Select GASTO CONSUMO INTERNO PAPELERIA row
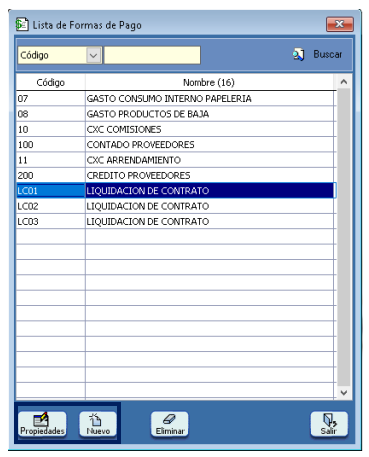 209,99
